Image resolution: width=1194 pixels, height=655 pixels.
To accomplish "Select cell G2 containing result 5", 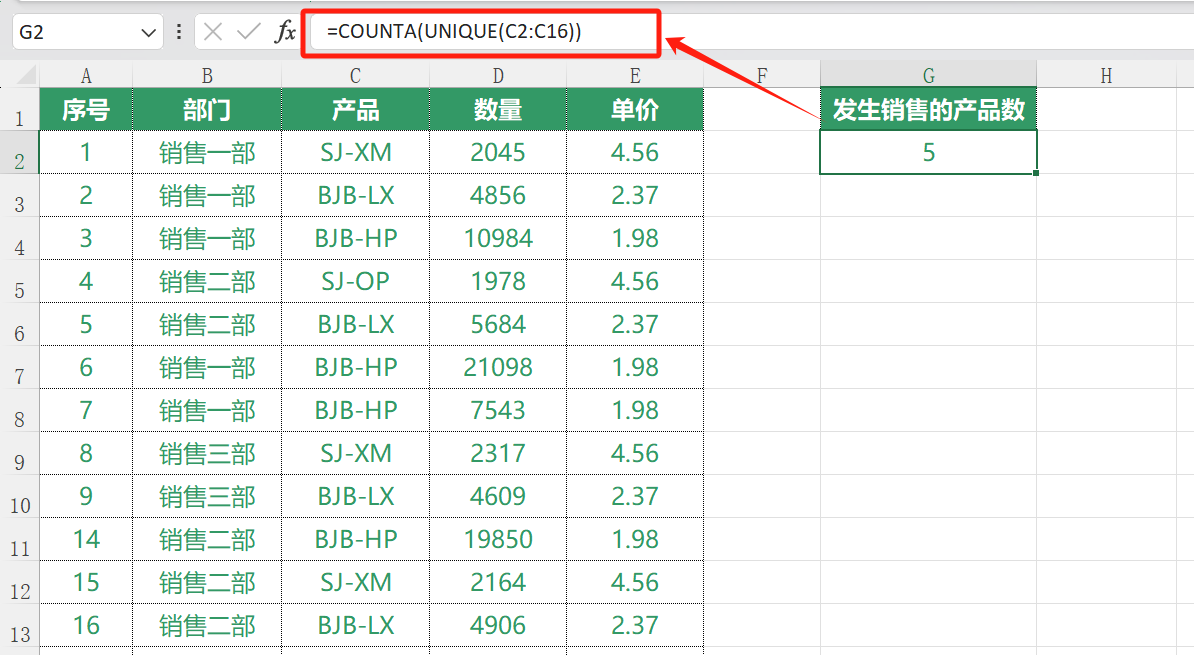I will (x=928, y=152).
